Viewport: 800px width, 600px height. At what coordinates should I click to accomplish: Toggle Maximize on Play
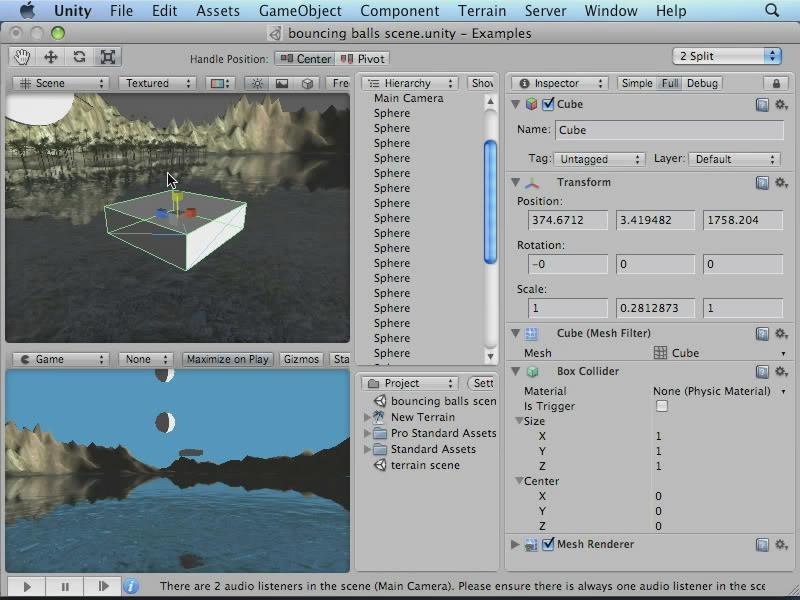click(x=228, y=359)
